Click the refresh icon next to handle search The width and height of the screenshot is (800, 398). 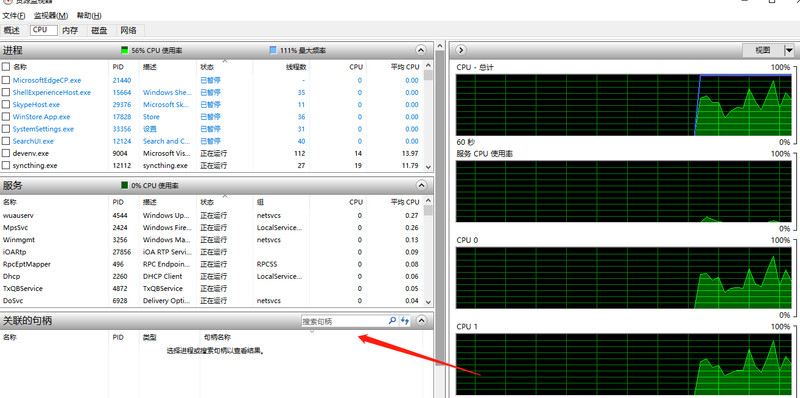[x=405, y=320]
